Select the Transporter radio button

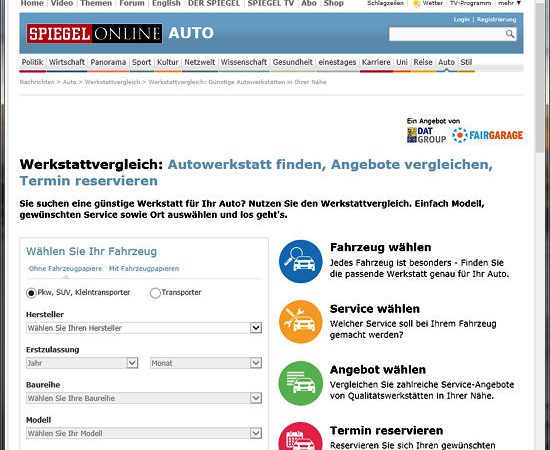point(155,293)
